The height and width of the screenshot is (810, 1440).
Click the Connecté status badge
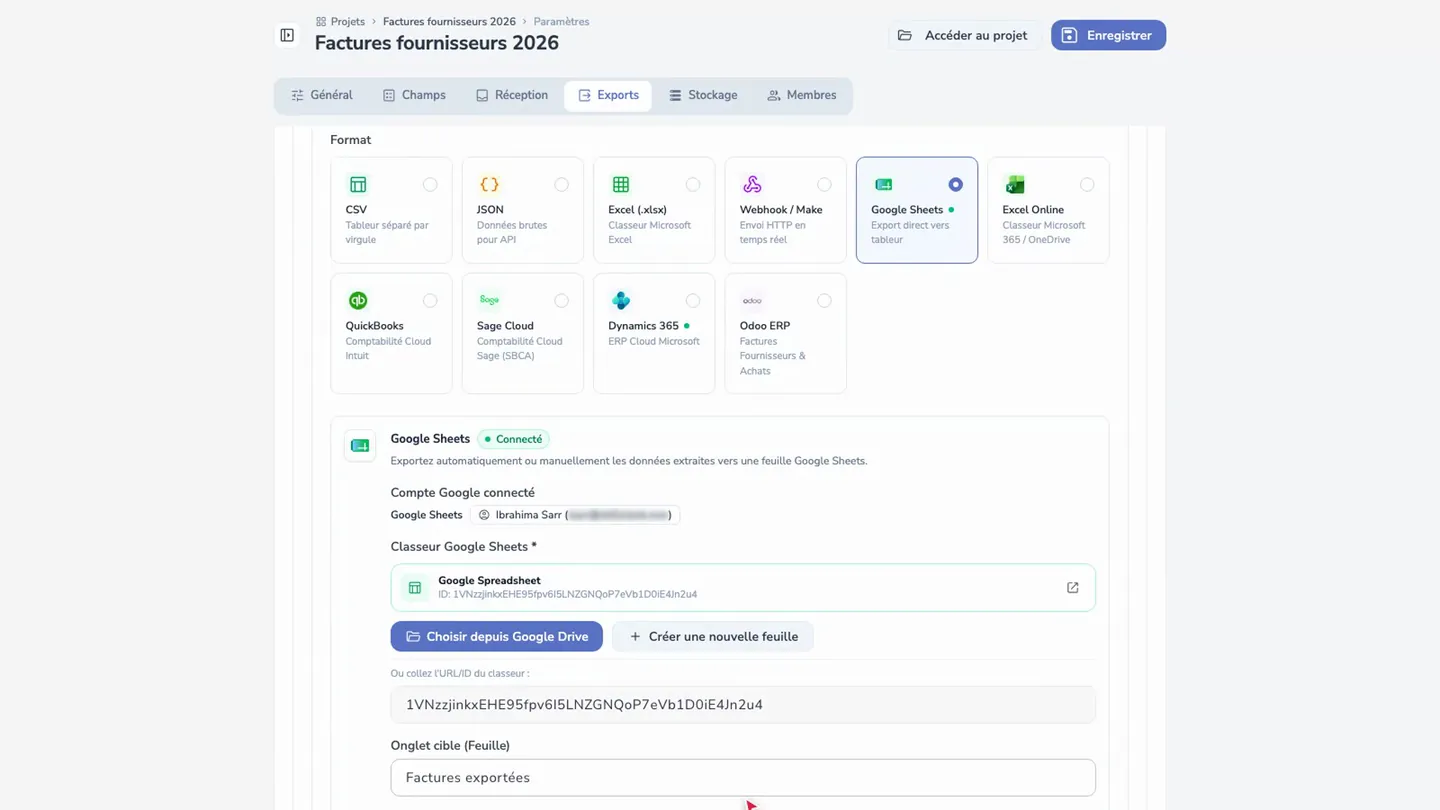point(513,439)
